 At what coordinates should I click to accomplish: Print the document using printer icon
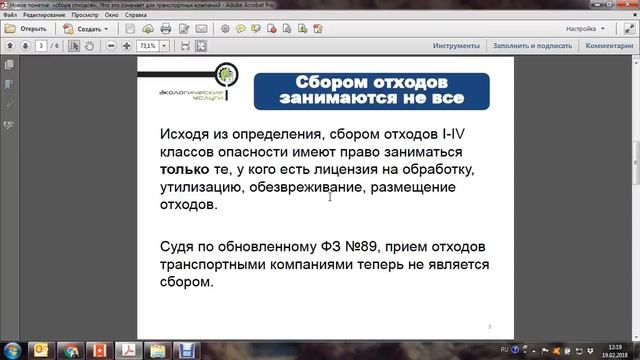tap(166, 29)
